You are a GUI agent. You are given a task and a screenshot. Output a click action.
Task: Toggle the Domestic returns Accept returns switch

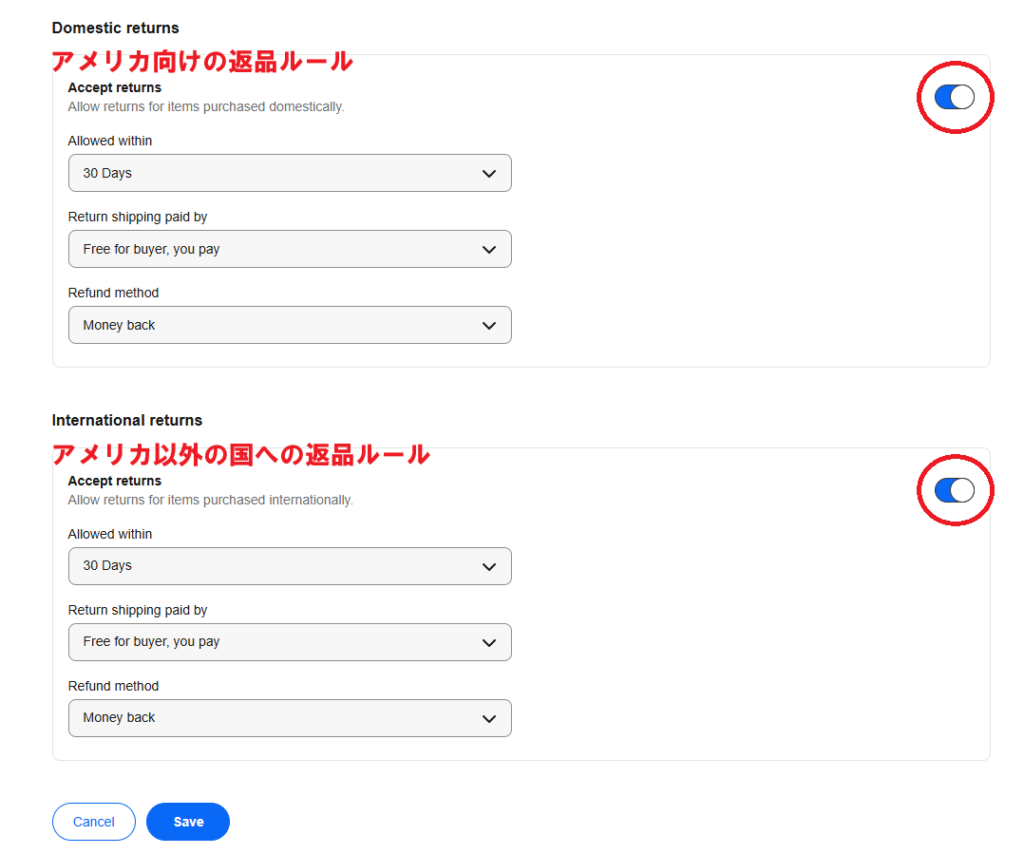click(954, 97)
